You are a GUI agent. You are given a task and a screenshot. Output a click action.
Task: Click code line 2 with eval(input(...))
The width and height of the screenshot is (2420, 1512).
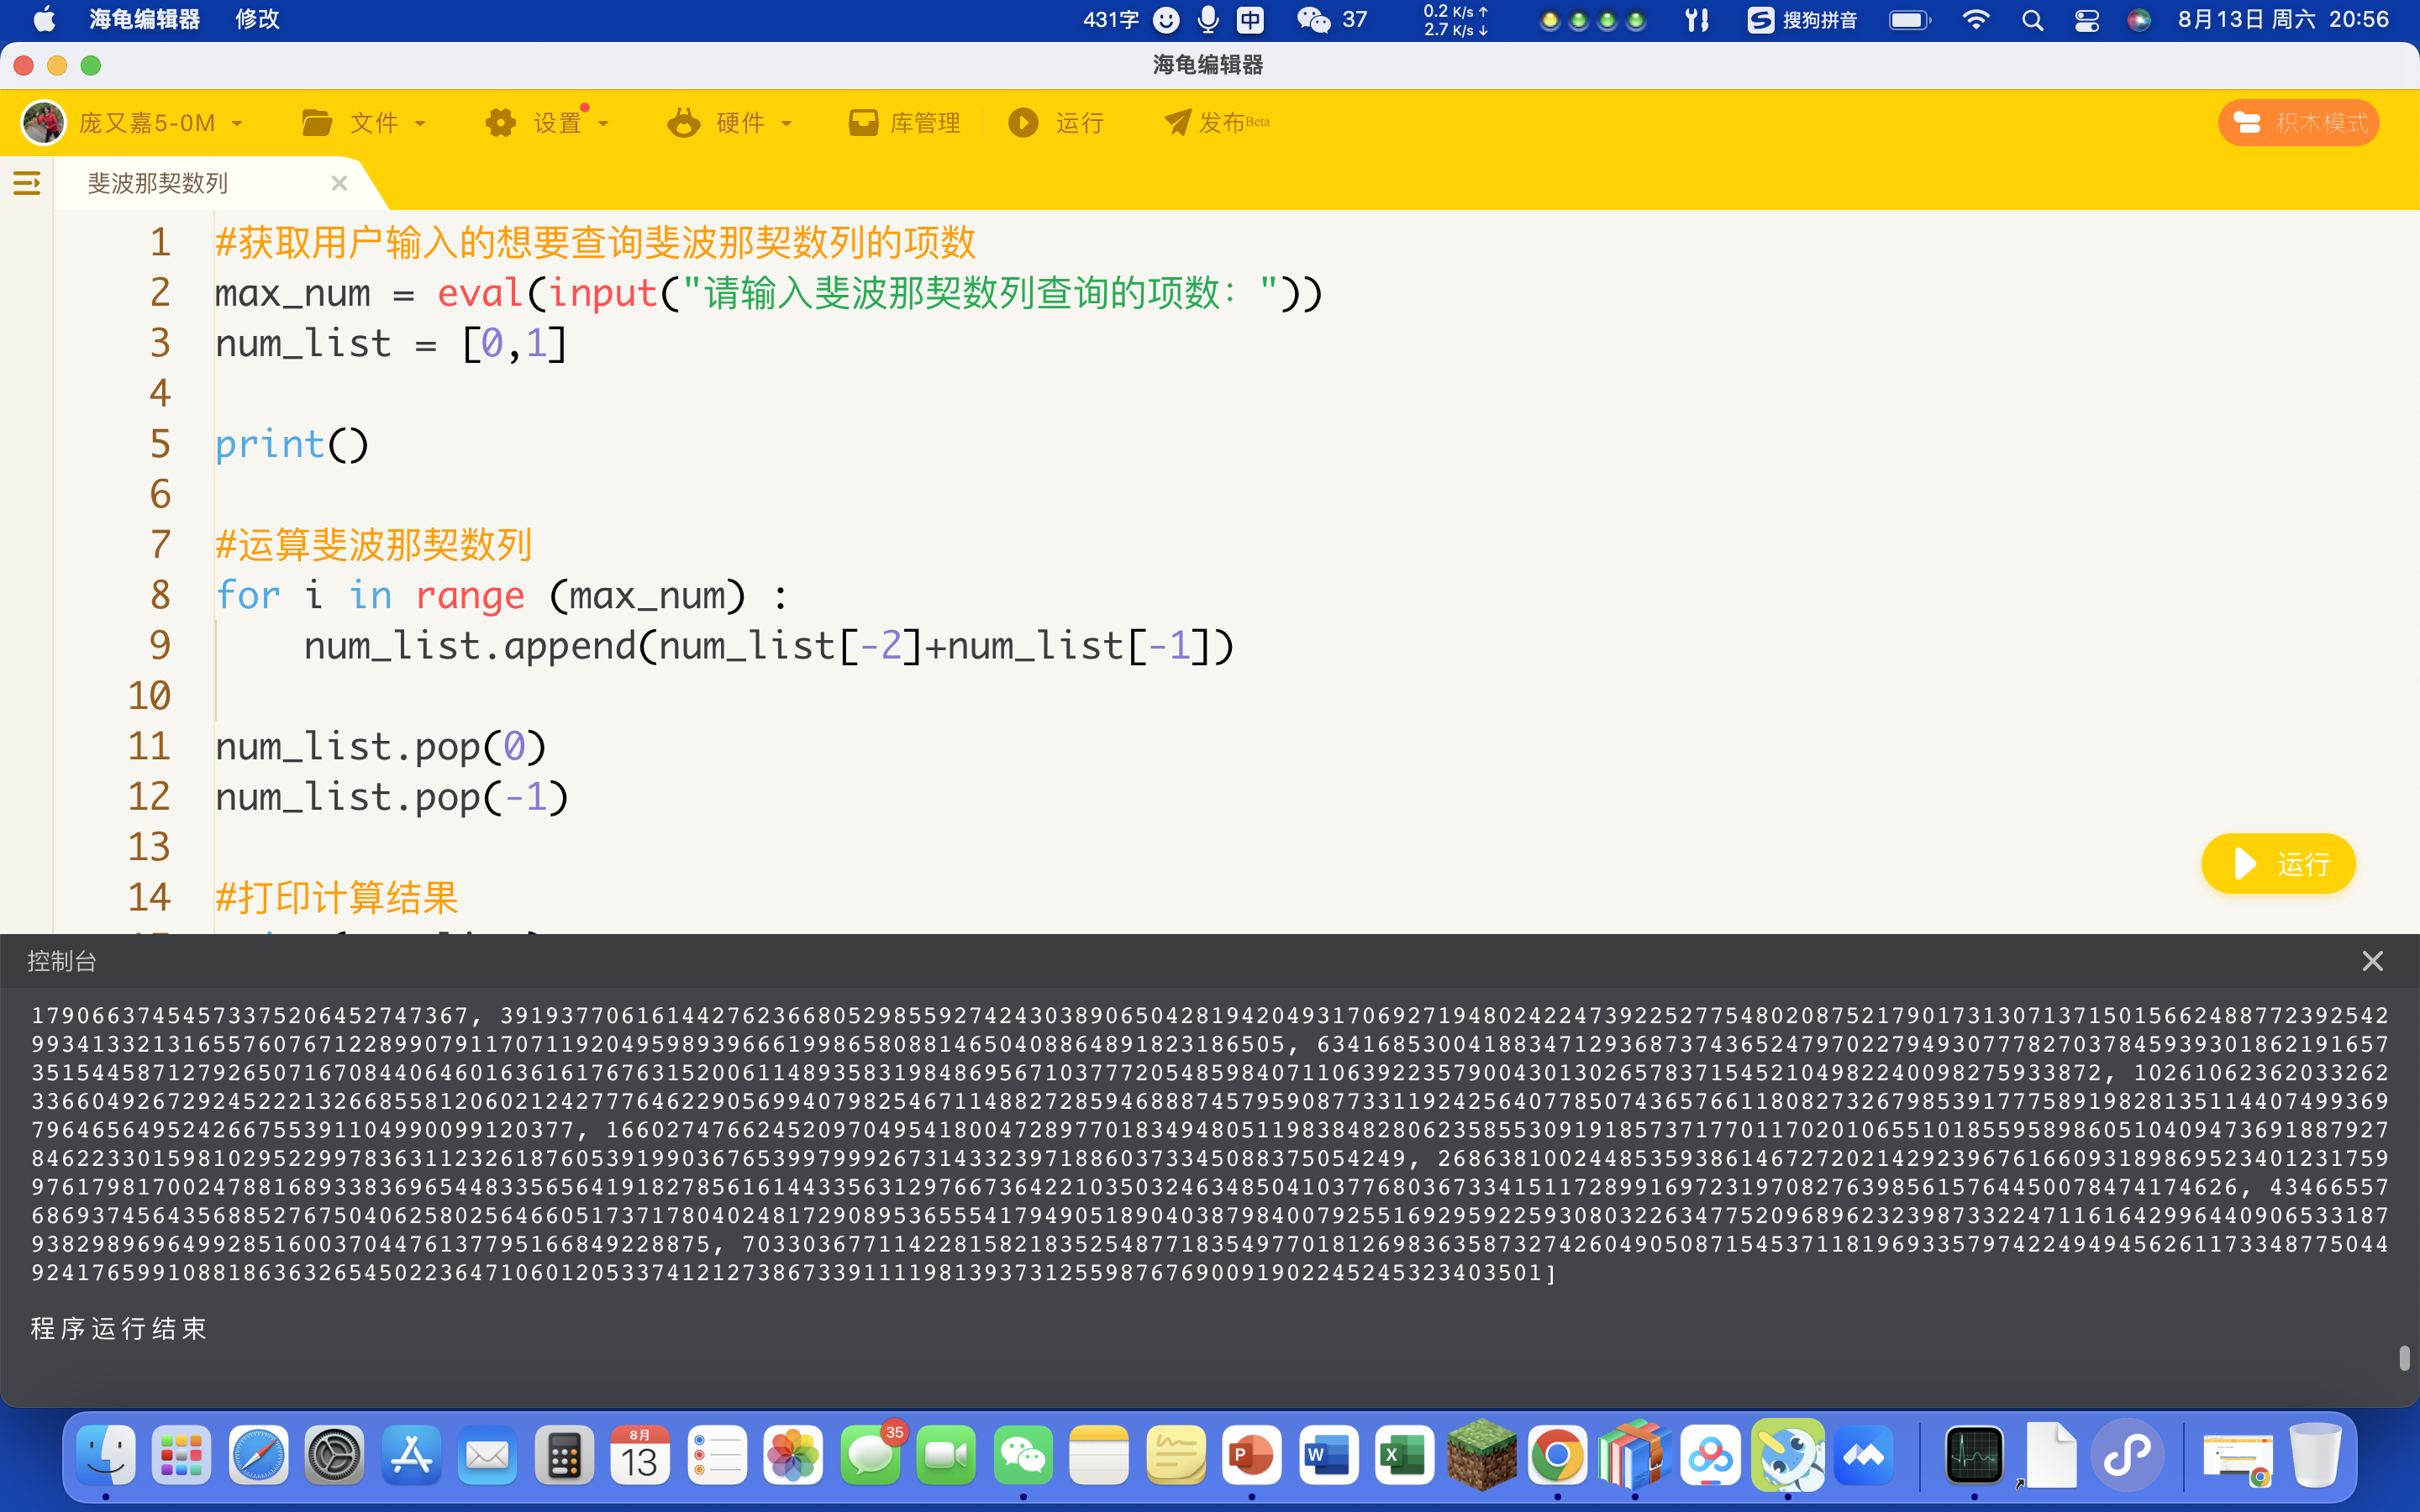click(769, 293)
